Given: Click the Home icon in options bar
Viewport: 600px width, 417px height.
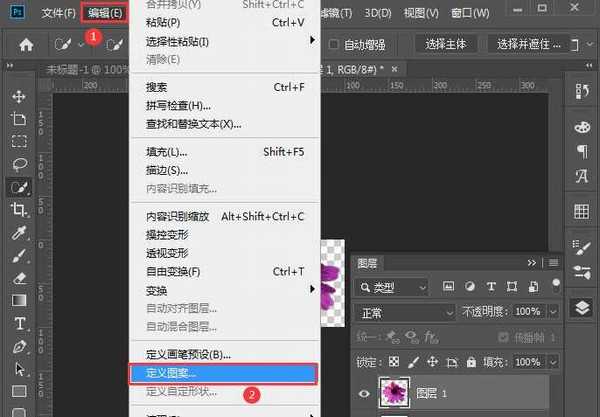Looking at the screenshot, I should (26, 44).
